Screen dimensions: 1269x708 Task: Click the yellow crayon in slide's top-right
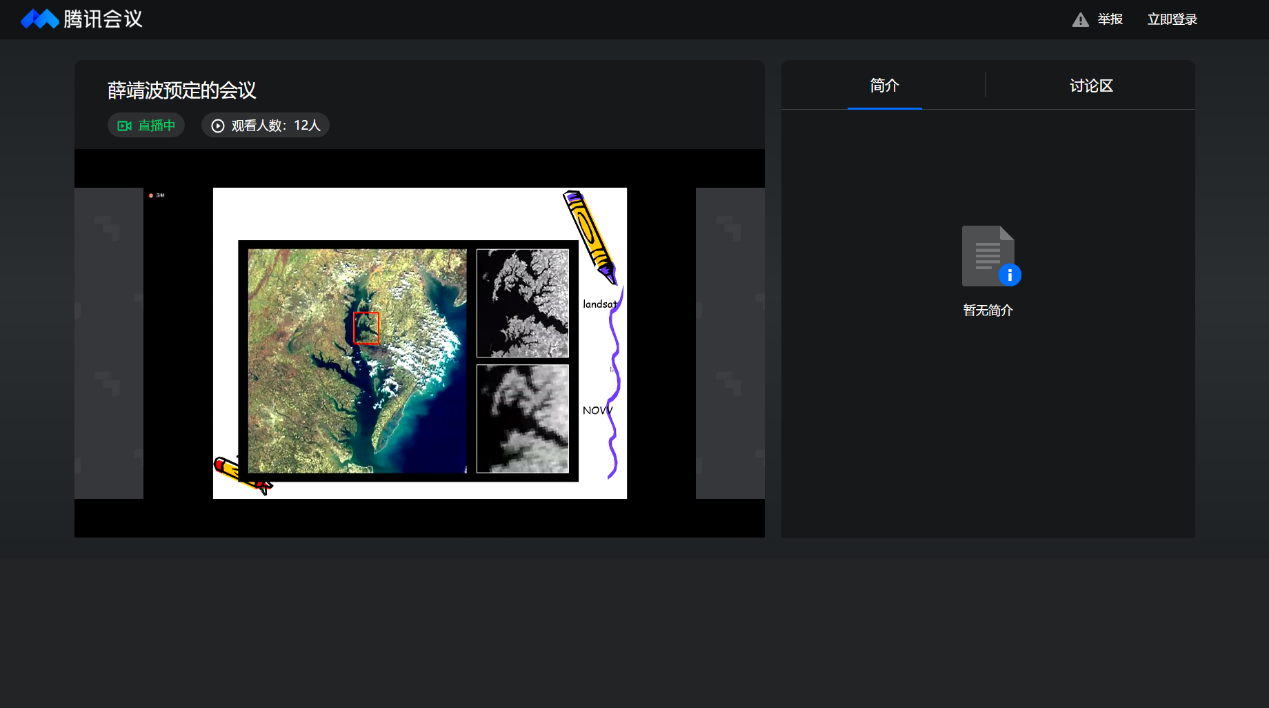point(590,236)
